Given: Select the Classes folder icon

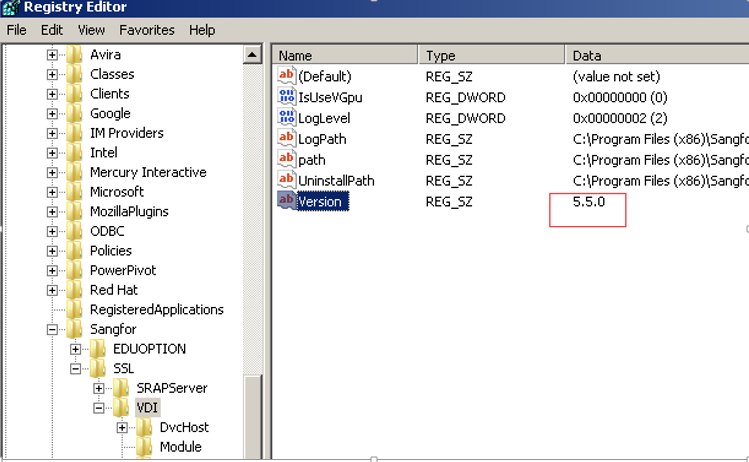Looking at the screenshot, I should pos(74,74).
